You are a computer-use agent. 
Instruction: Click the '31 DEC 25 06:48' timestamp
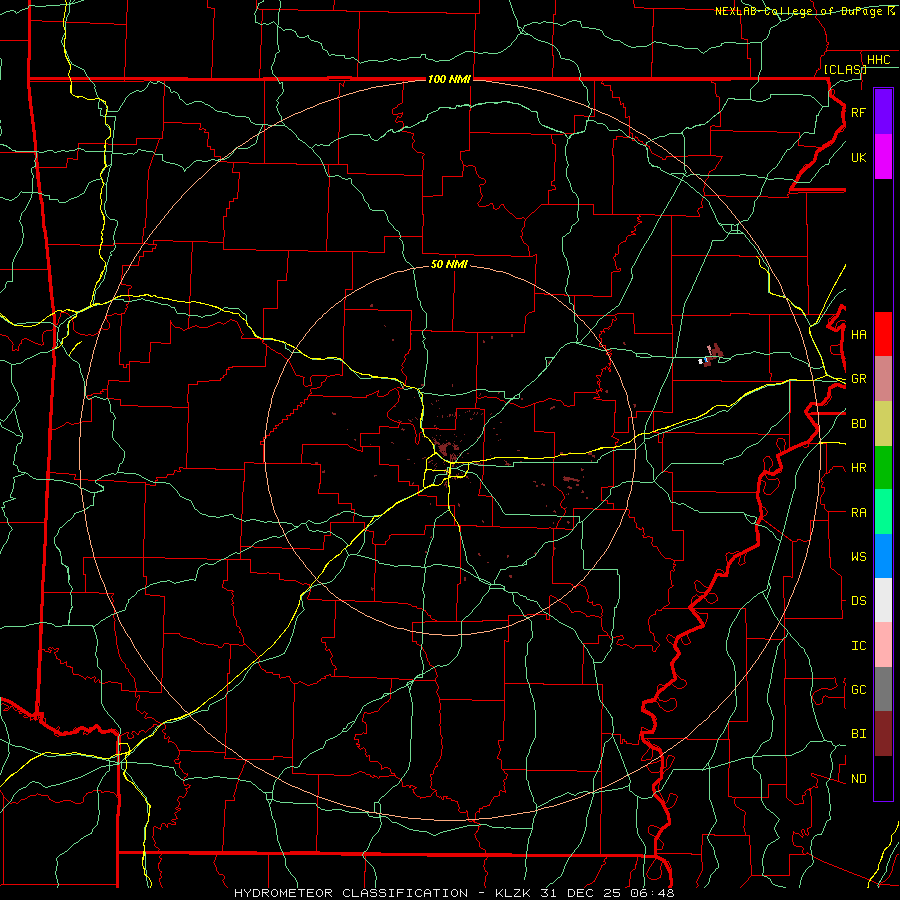pos(606,893)
